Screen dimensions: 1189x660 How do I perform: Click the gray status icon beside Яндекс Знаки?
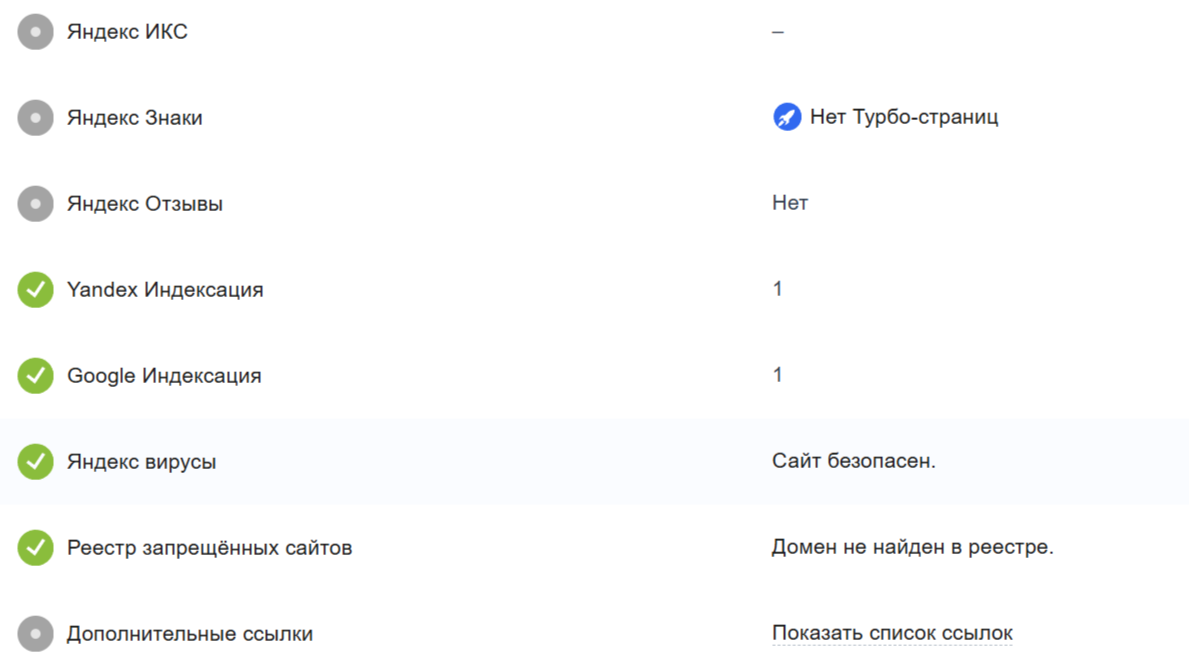[35, 118]
